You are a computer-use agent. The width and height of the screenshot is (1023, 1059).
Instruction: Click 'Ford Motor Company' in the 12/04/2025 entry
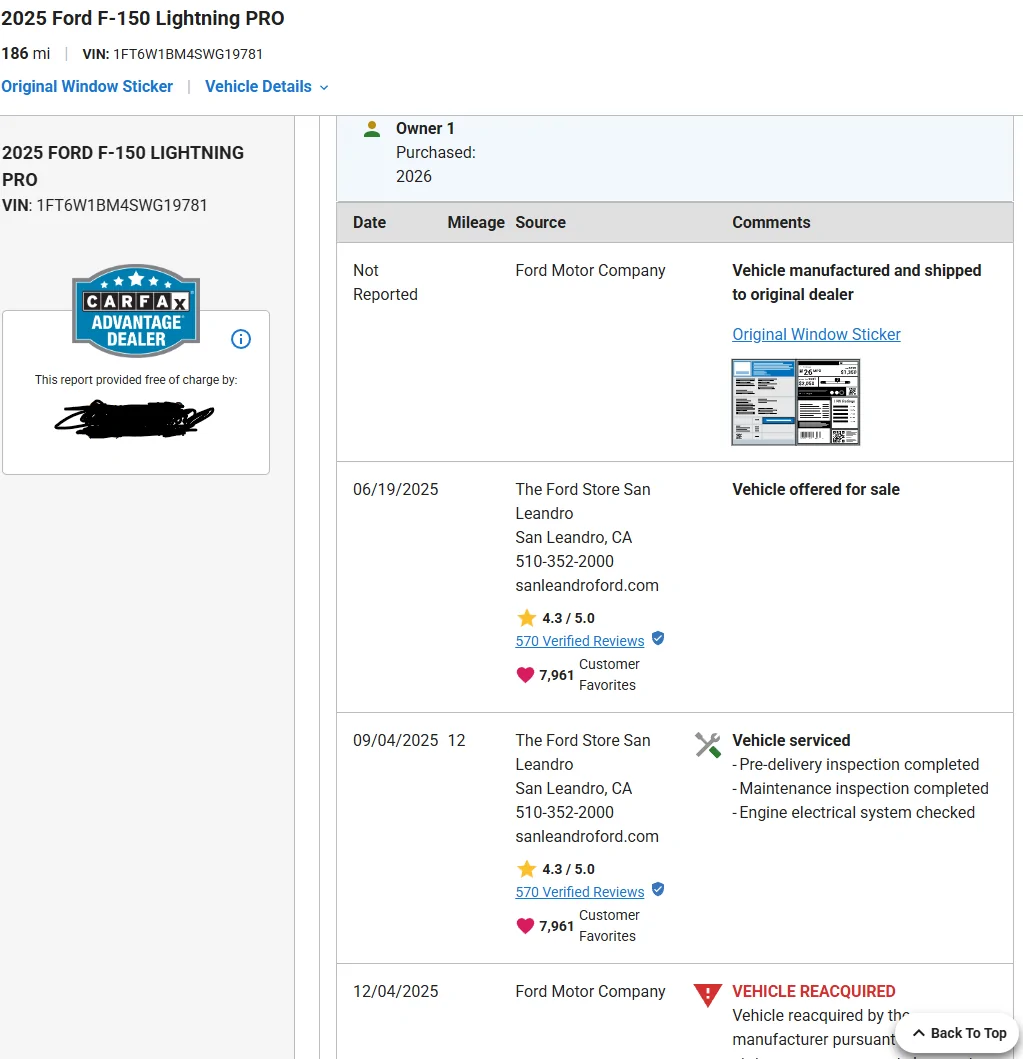coord(590,991)
